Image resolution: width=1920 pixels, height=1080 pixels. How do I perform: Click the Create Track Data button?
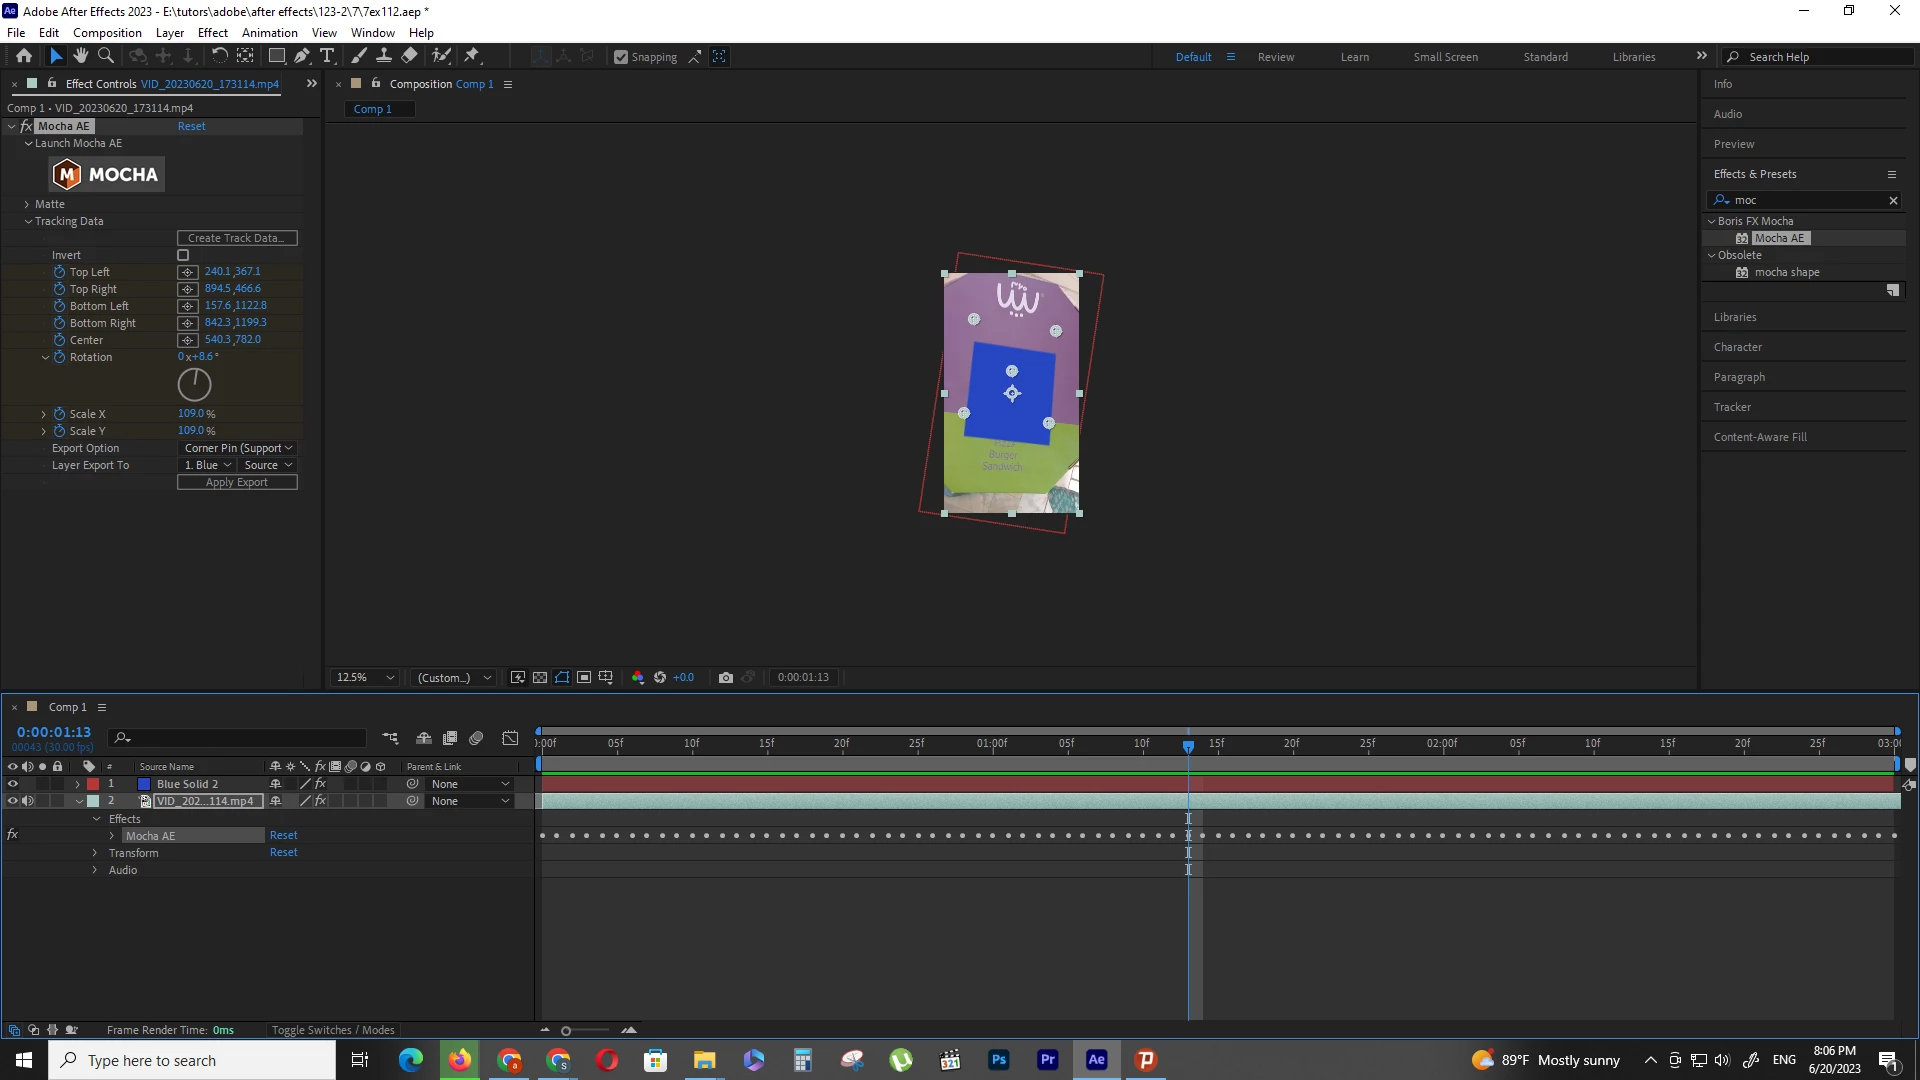(x=237, y=238)
